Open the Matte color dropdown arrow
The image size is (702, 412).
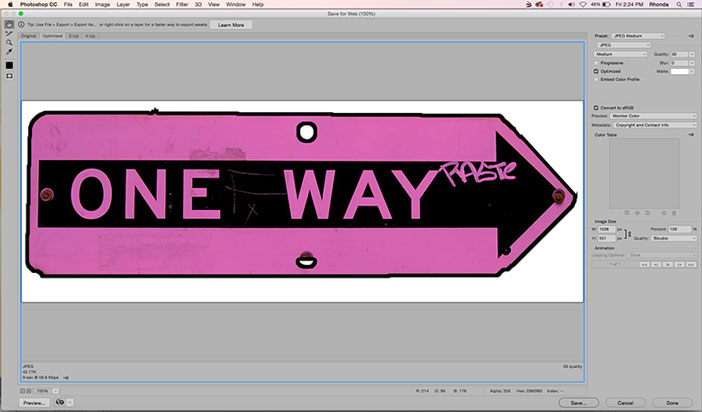[x=692, y=71]
